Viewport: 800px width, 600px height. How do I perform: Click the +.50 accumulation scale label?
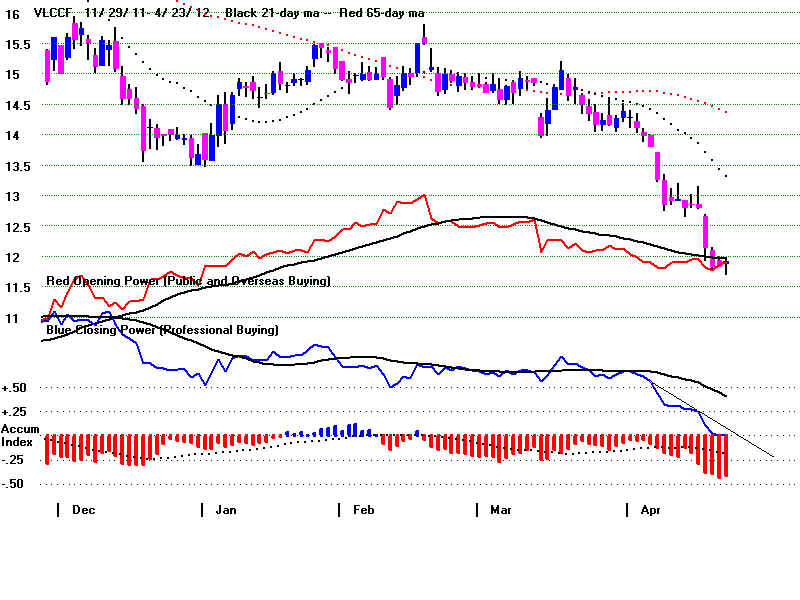(14, 388)
